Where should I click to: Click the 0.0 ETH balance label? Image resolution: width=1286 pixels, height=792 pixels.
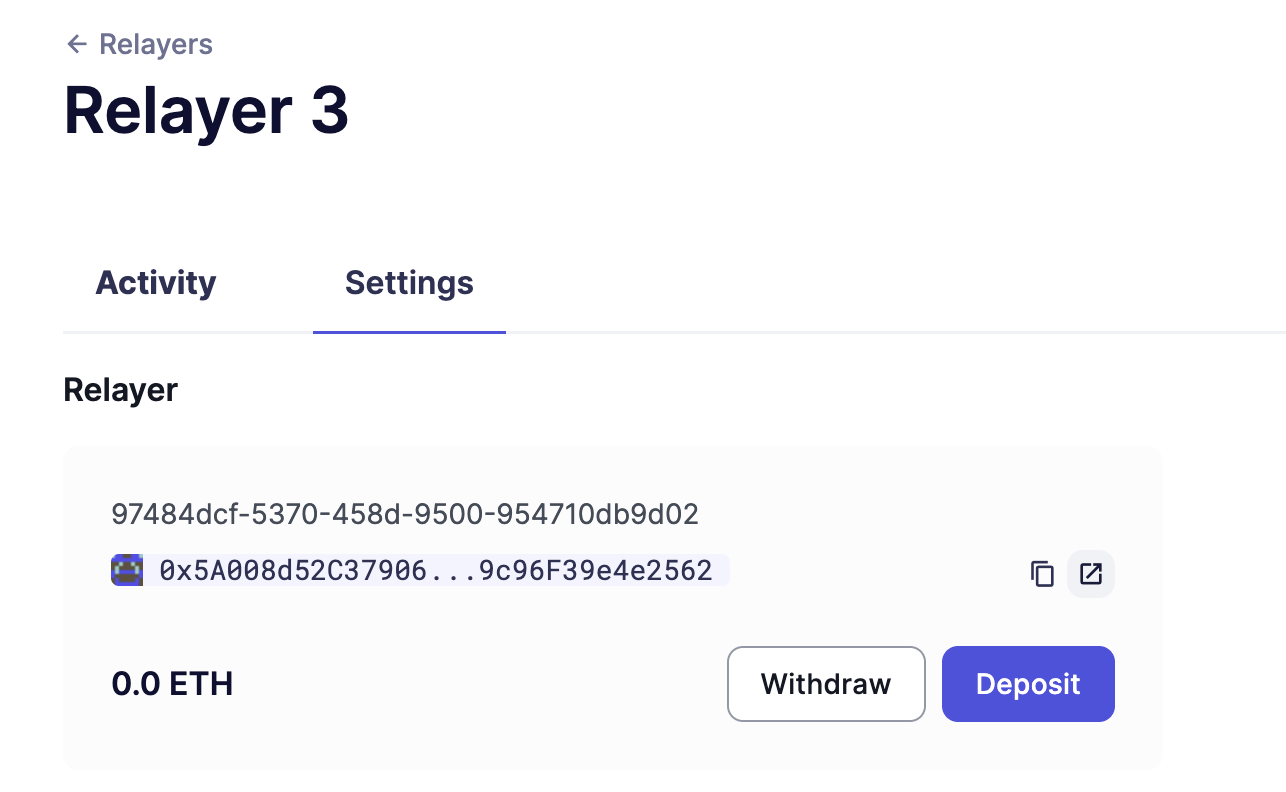coord(173,684)
